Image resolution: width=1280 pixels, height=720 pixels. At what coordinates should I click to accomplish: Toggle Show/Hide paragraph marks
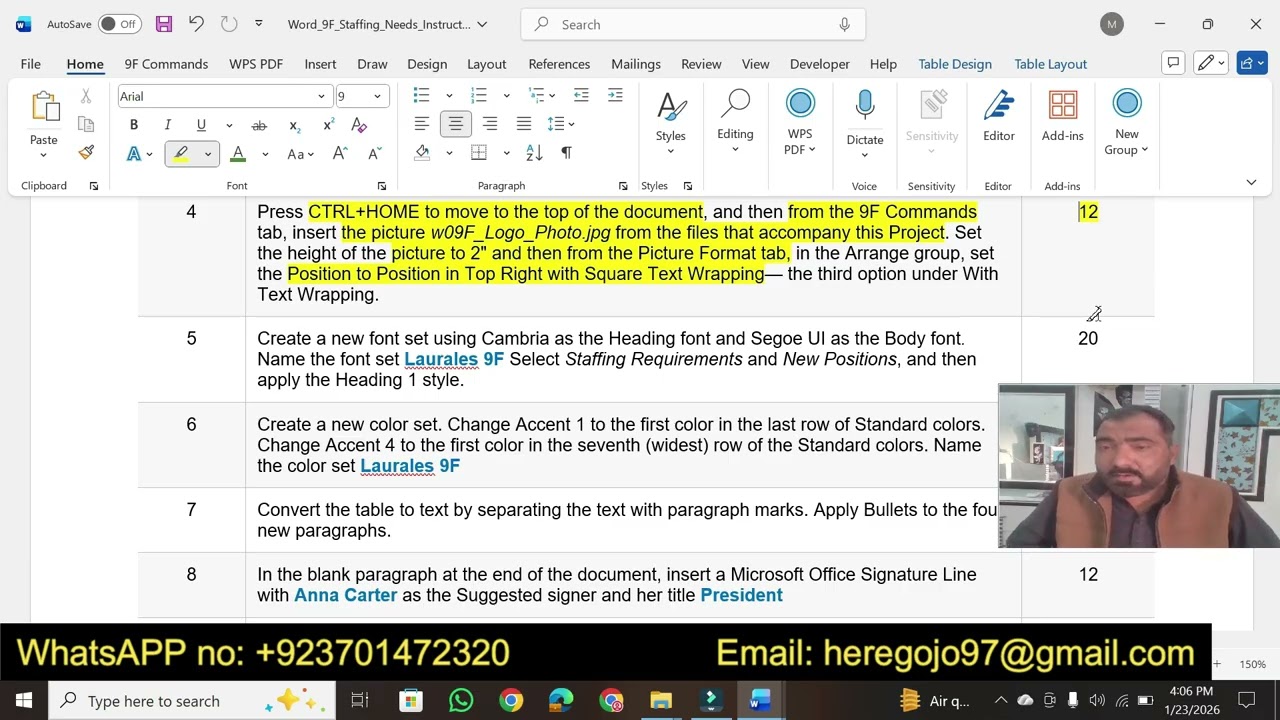click(x=567, y=153)
